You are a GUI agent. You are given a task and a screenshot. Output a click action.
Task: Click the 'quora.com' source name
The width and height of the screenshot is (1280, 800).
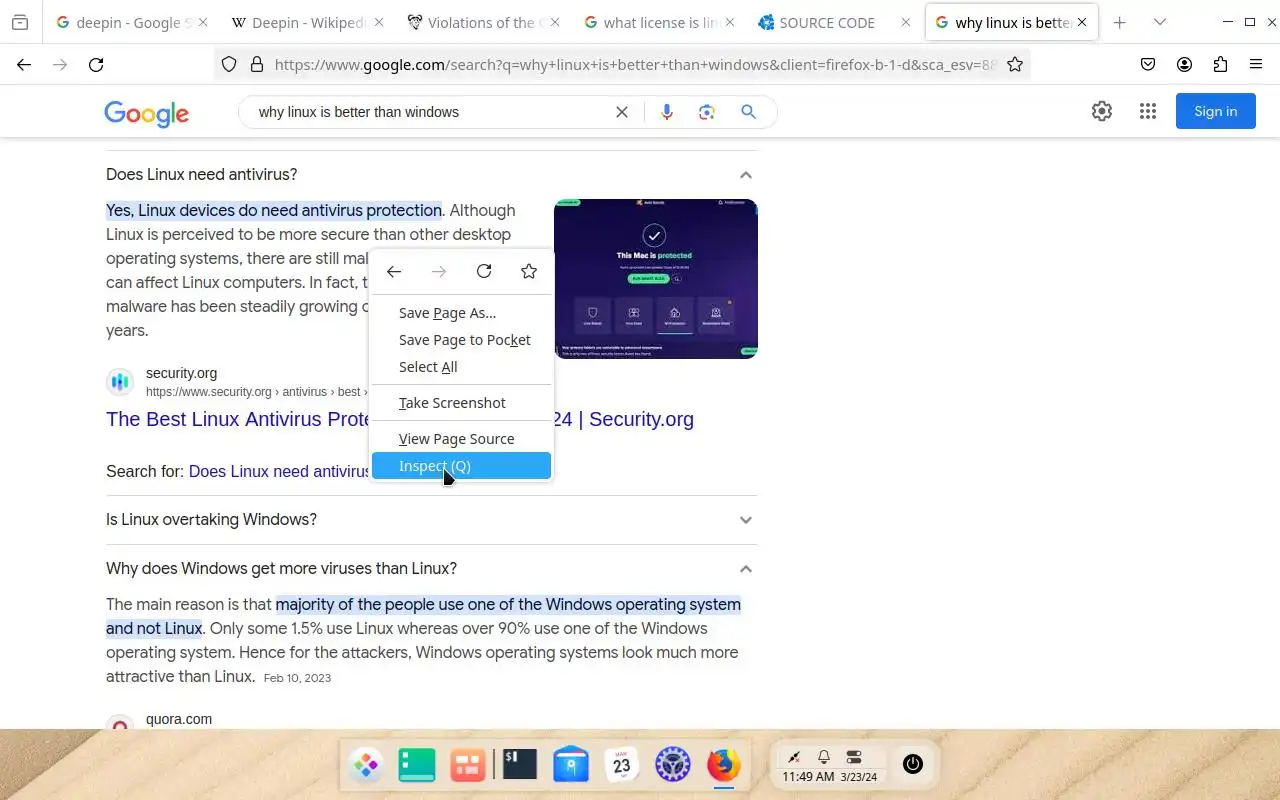178,719
